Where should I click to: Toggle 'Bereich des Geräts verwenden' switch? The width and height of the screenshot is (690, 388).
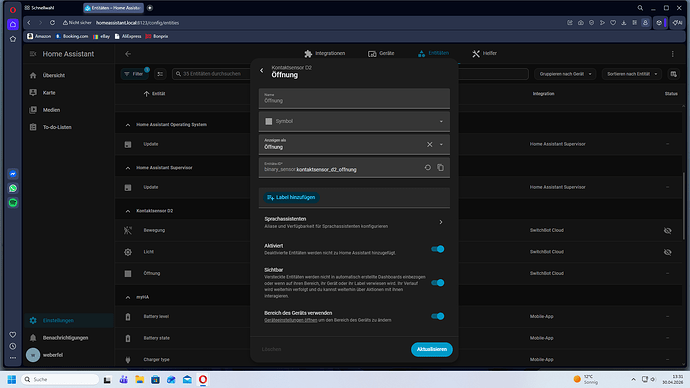[437, 316]
